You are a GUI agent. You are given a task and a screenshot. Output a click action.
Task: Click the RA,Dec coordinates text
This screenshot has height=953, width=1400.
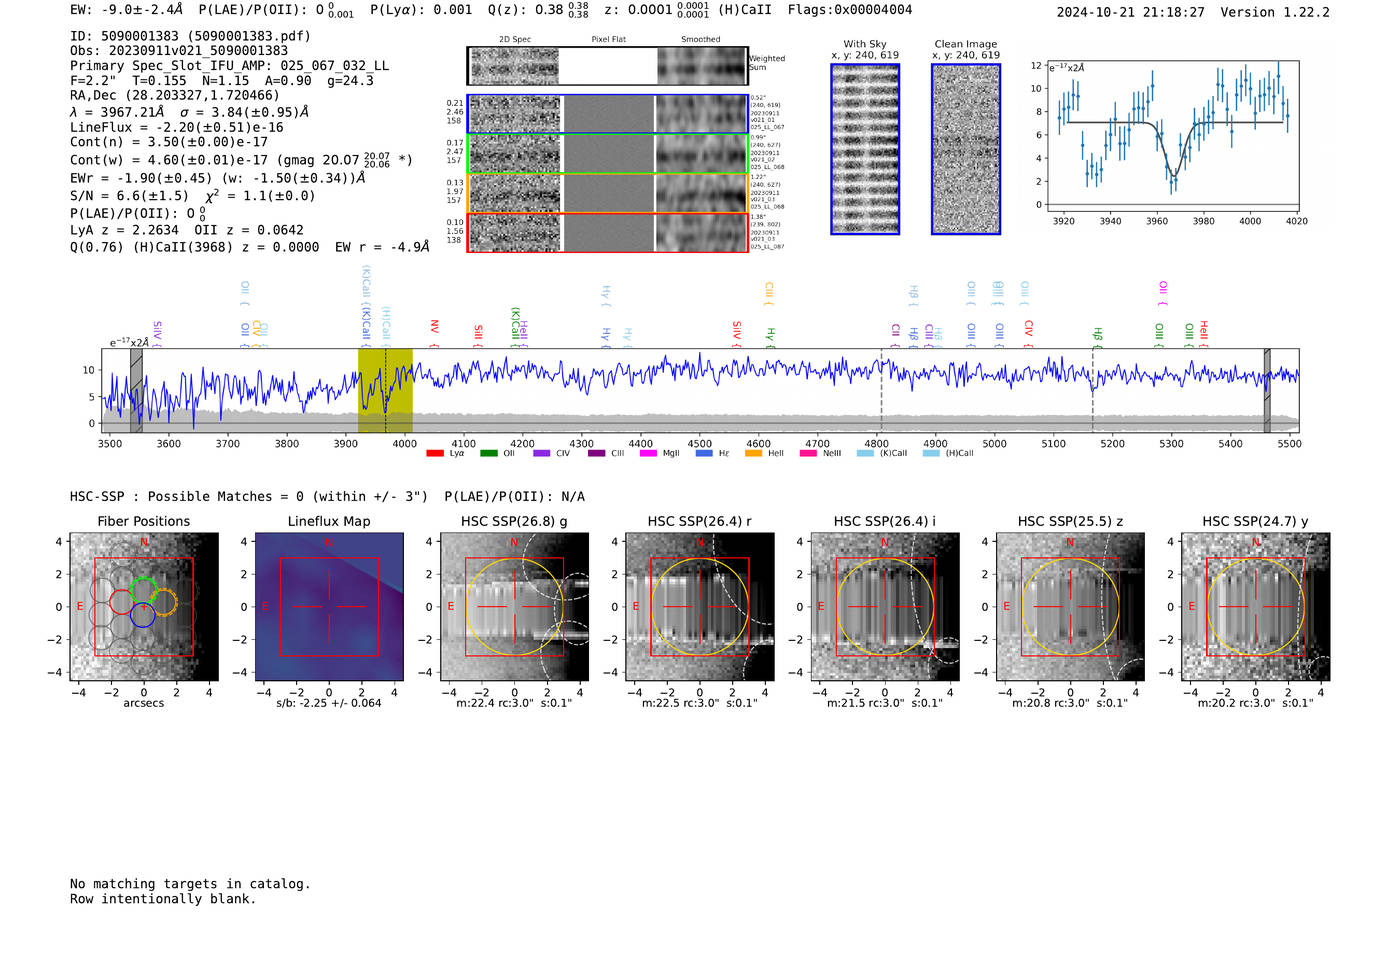click(x=175, y=96)
